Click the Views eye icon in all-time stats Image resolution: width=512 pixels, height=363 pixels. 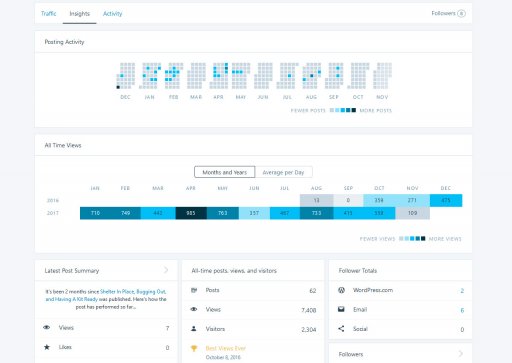click(x=194, y=309)
